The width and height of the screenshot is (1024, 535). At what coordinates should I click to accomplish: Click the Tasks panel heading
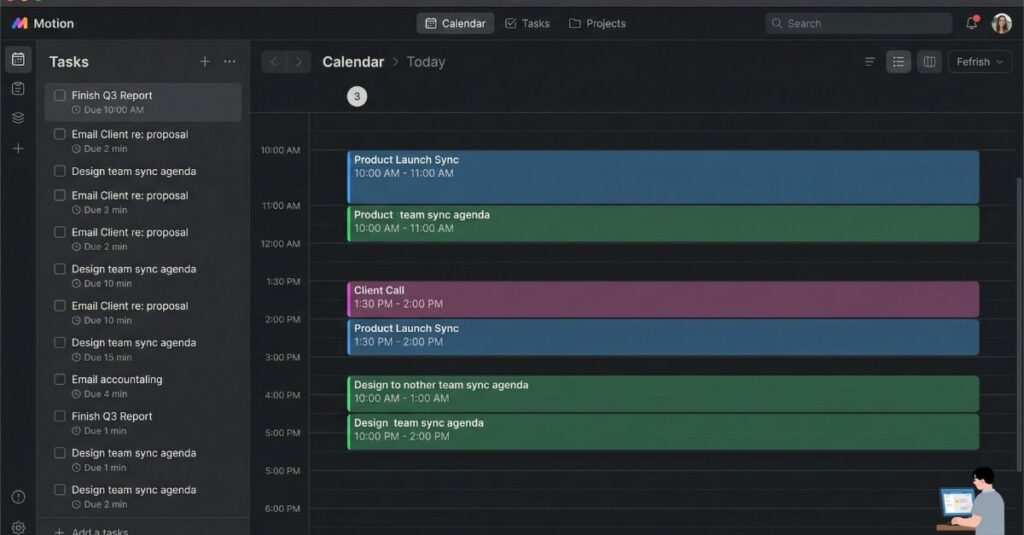69,62
